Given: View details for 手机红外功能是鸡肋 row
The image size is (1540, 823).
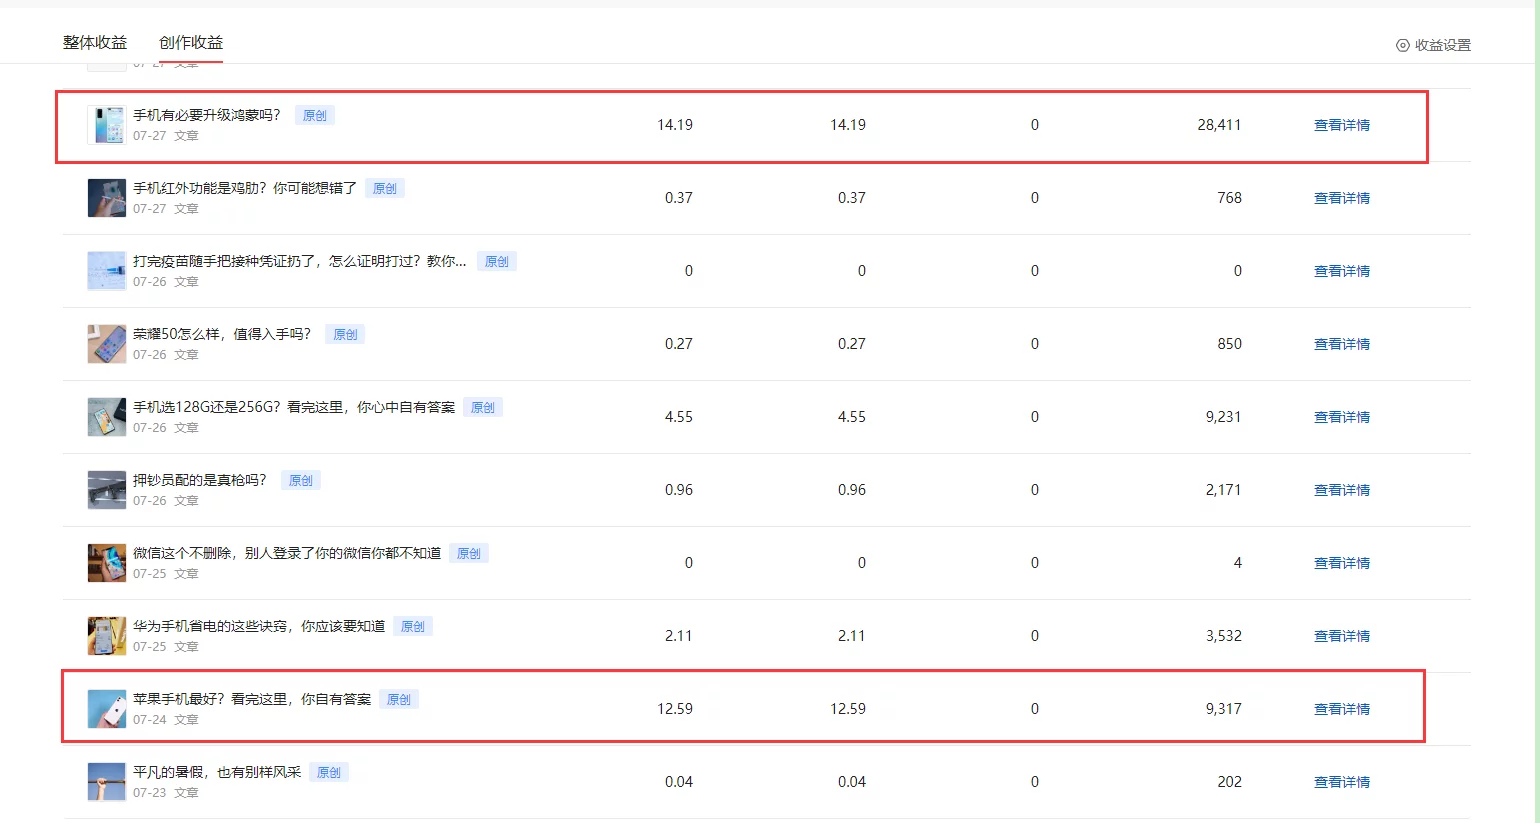Looking at the screenshot, I should tap(1342, 198).
